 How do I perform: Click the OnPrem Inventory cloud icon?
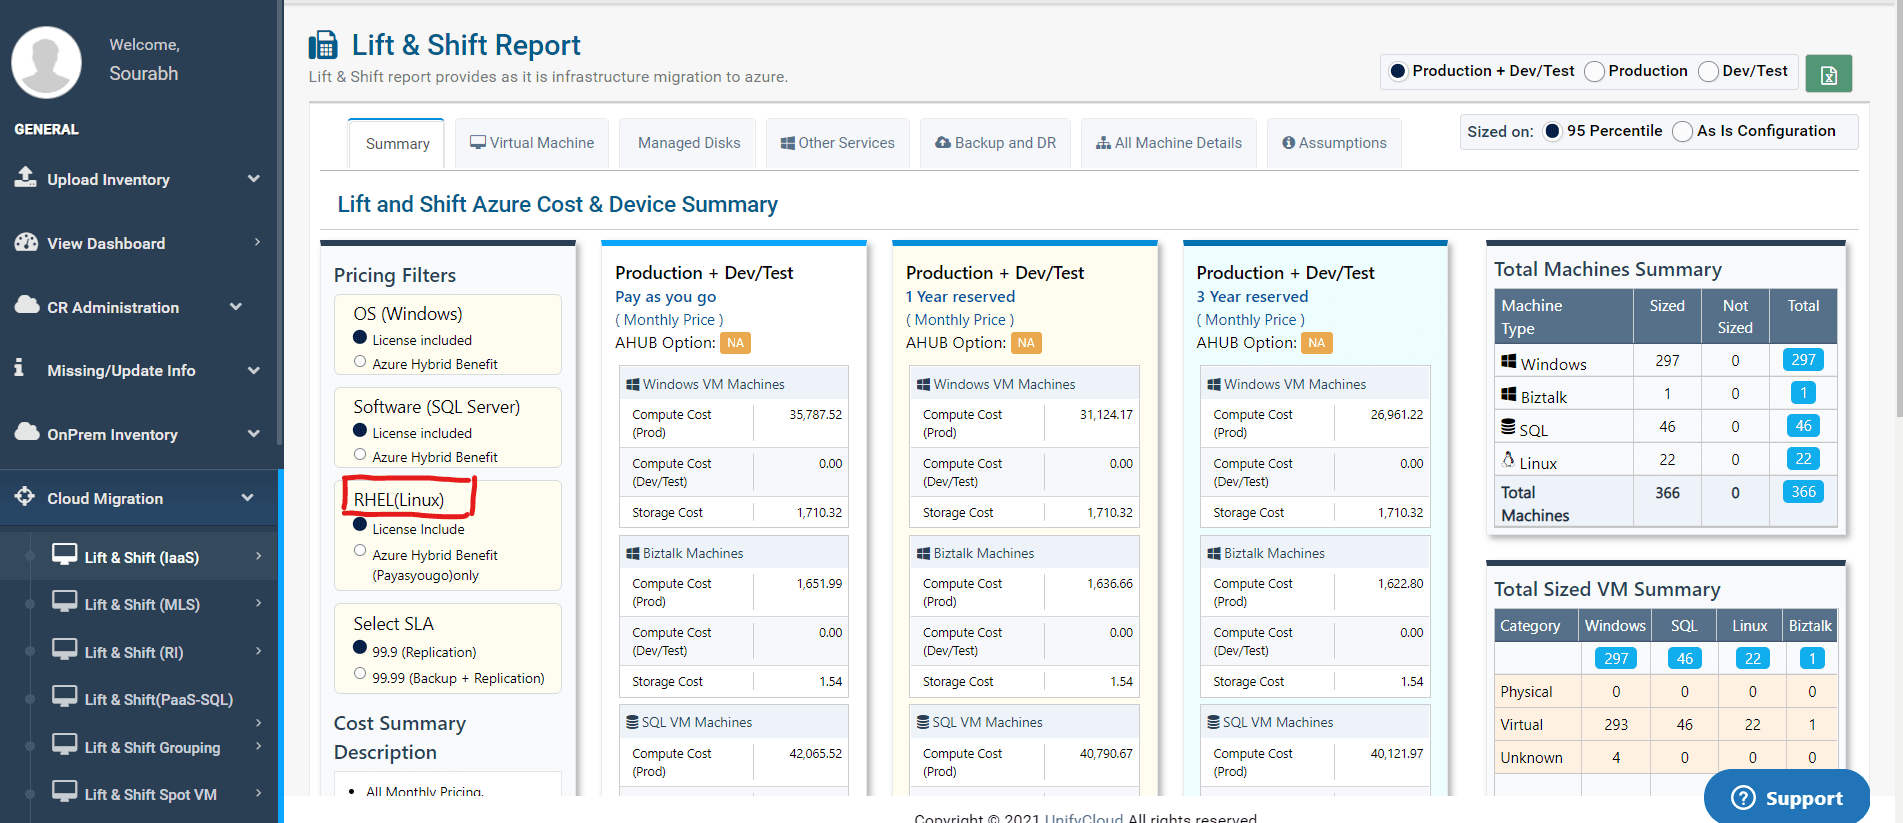point(27,432)
